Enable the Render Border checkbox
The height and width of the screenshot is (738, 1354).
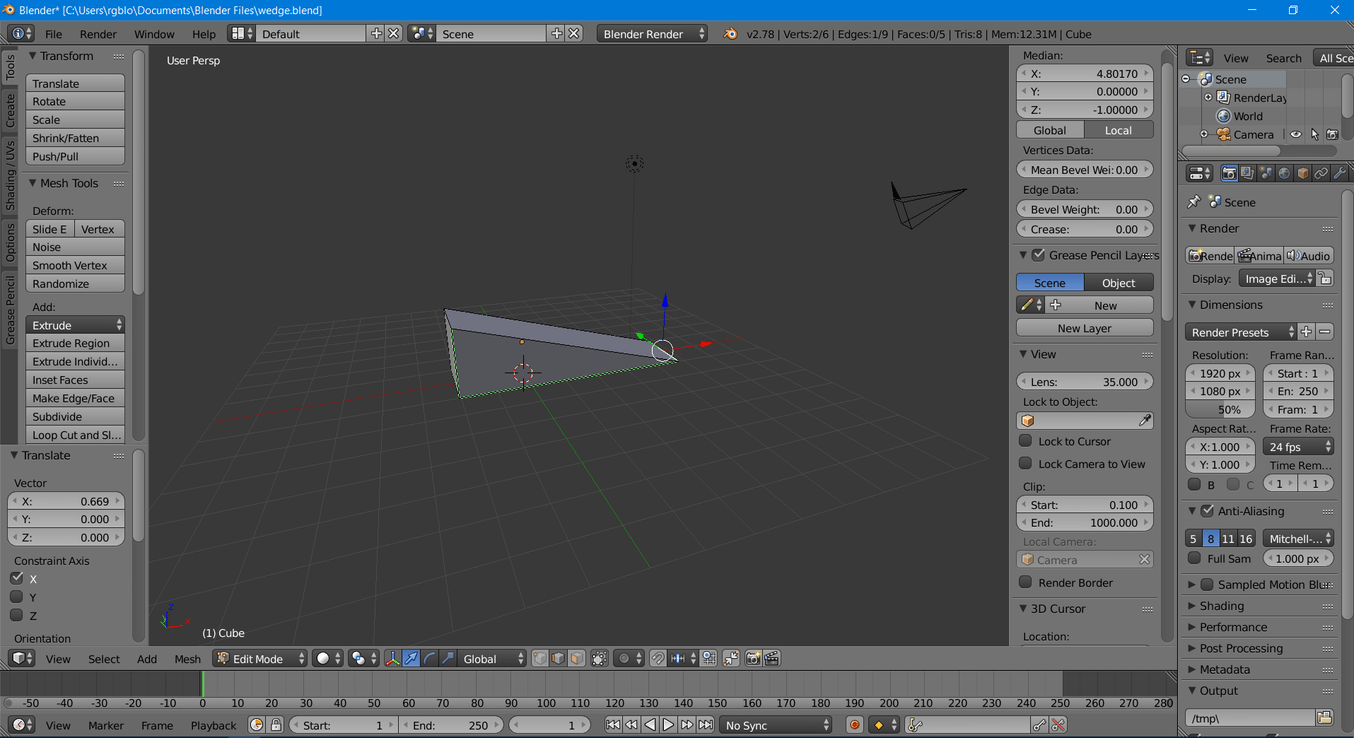pos(1026,582)
